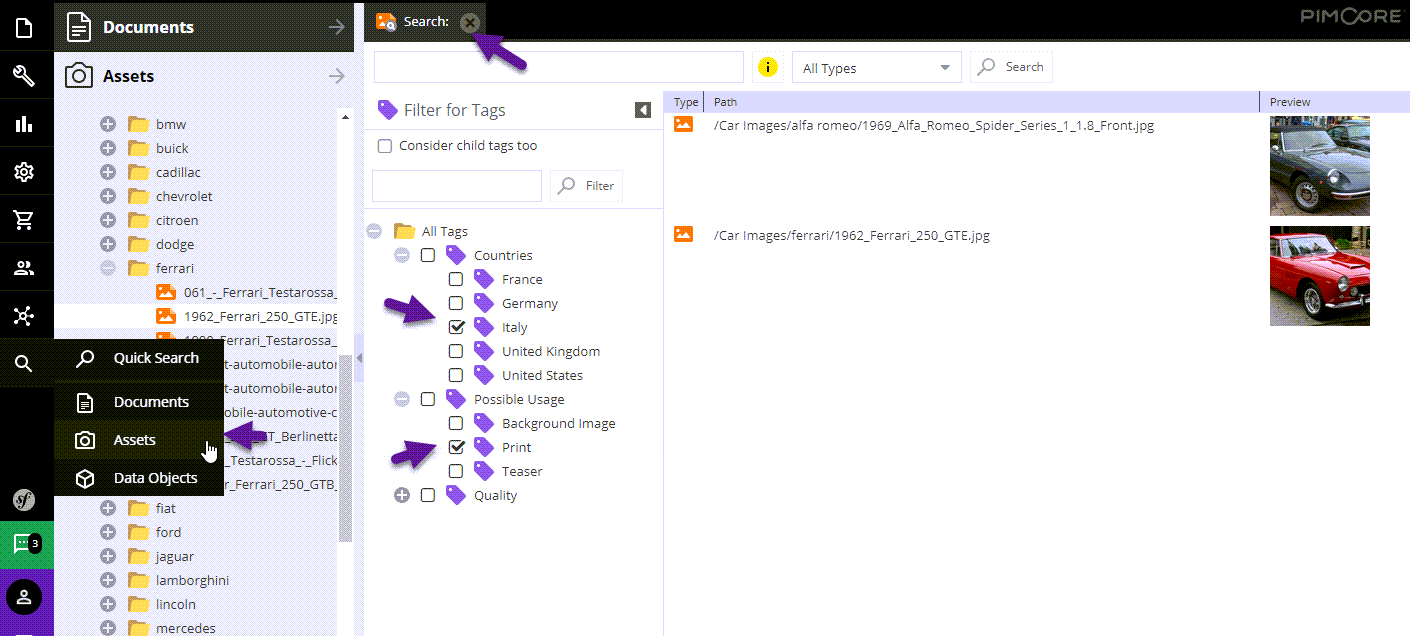Open the Users people icon

pyautogui.click(x=24, y=268)
